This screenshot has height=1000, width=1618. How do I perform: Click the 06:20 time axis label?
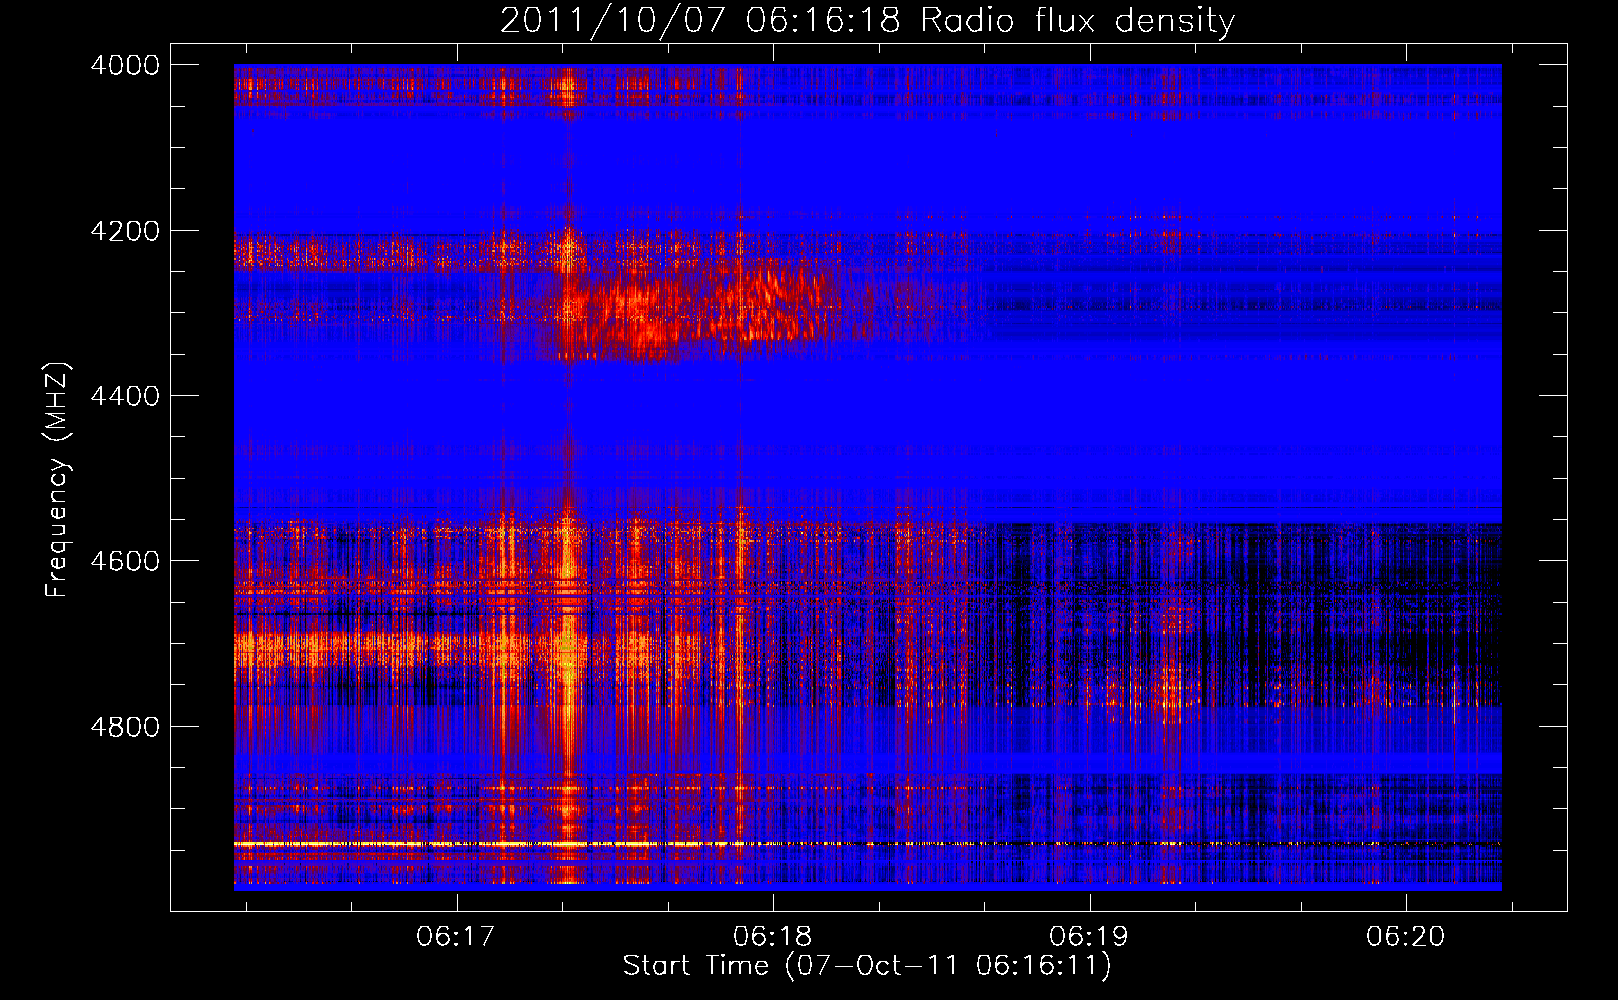[x=1406, y=937]
